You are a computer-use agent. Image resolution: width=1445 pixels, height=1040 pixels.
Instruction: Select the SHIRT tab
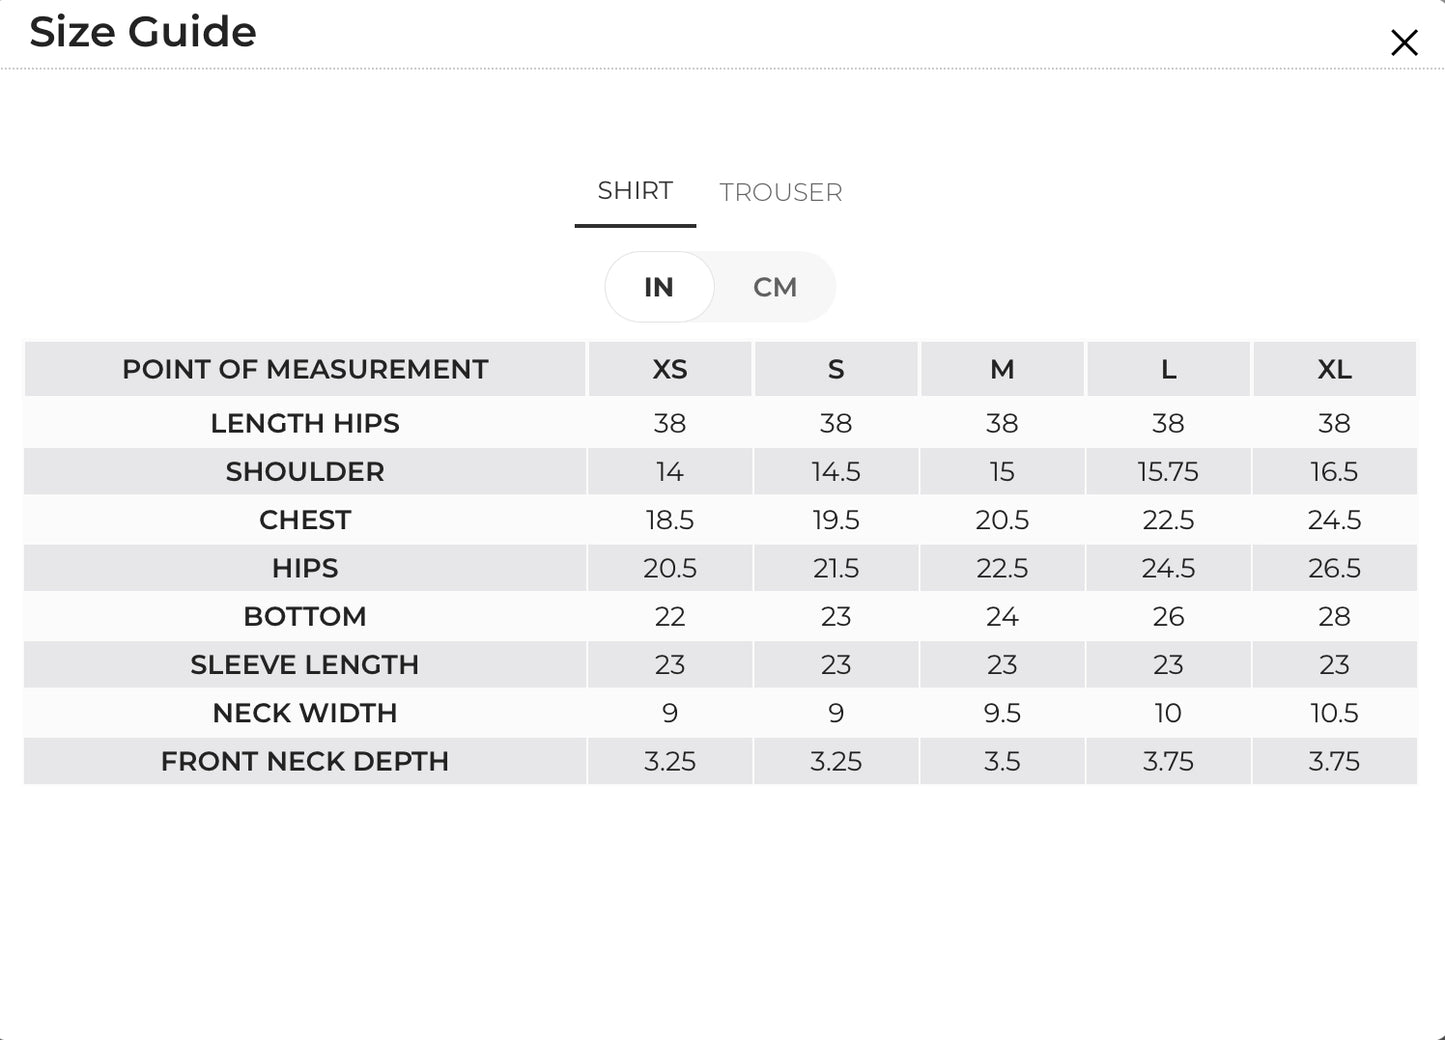635,190
